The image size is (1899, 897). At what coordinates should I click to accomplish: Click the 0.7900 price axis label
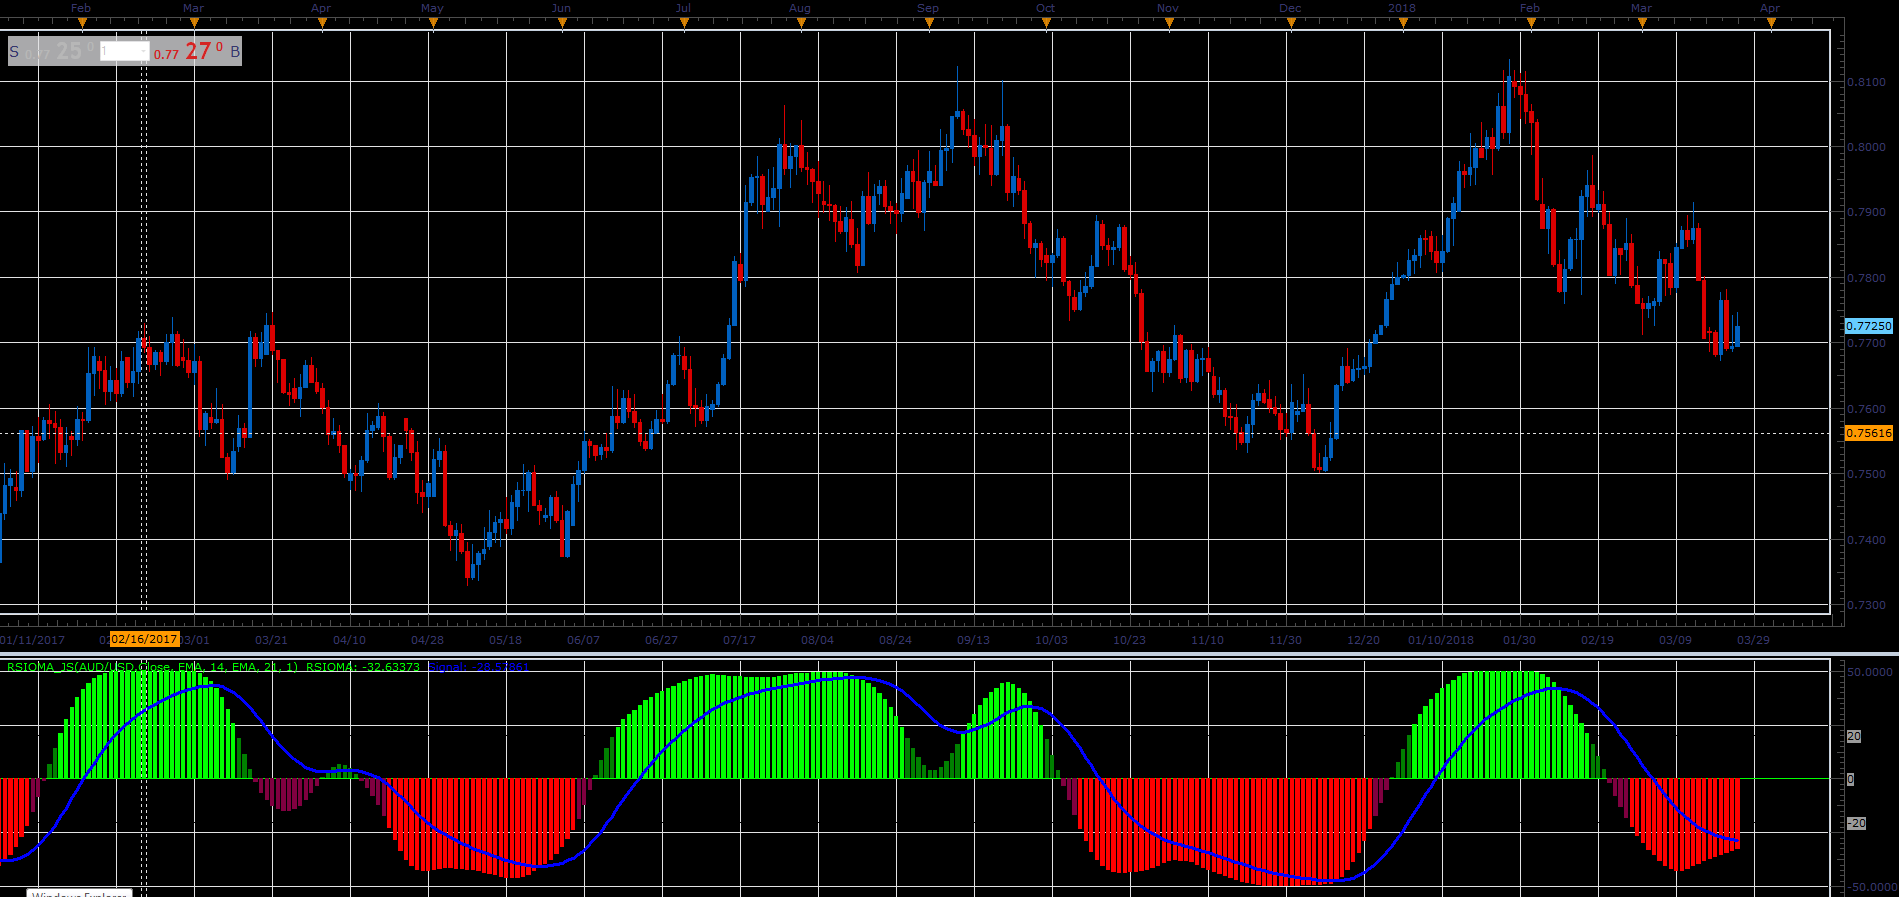pyautogui.click(x=1866, y=212)
